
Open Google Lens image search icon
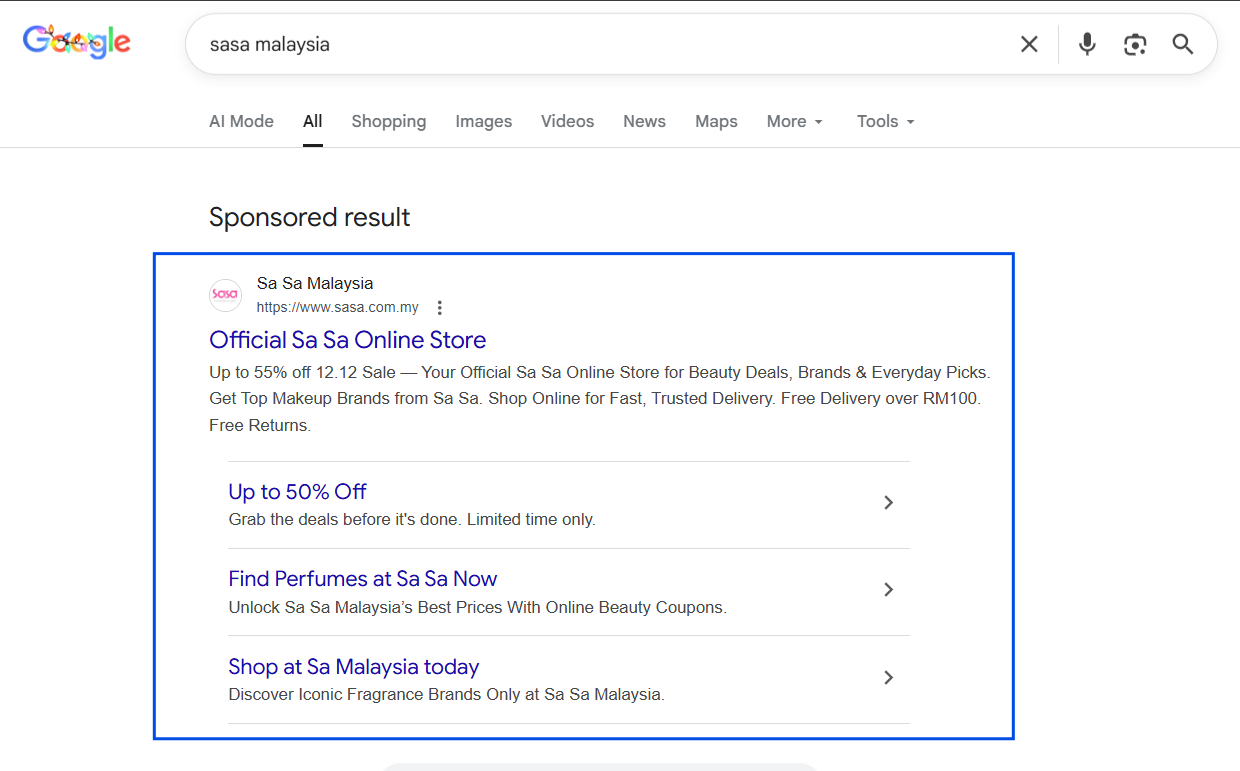point(1135,44)
